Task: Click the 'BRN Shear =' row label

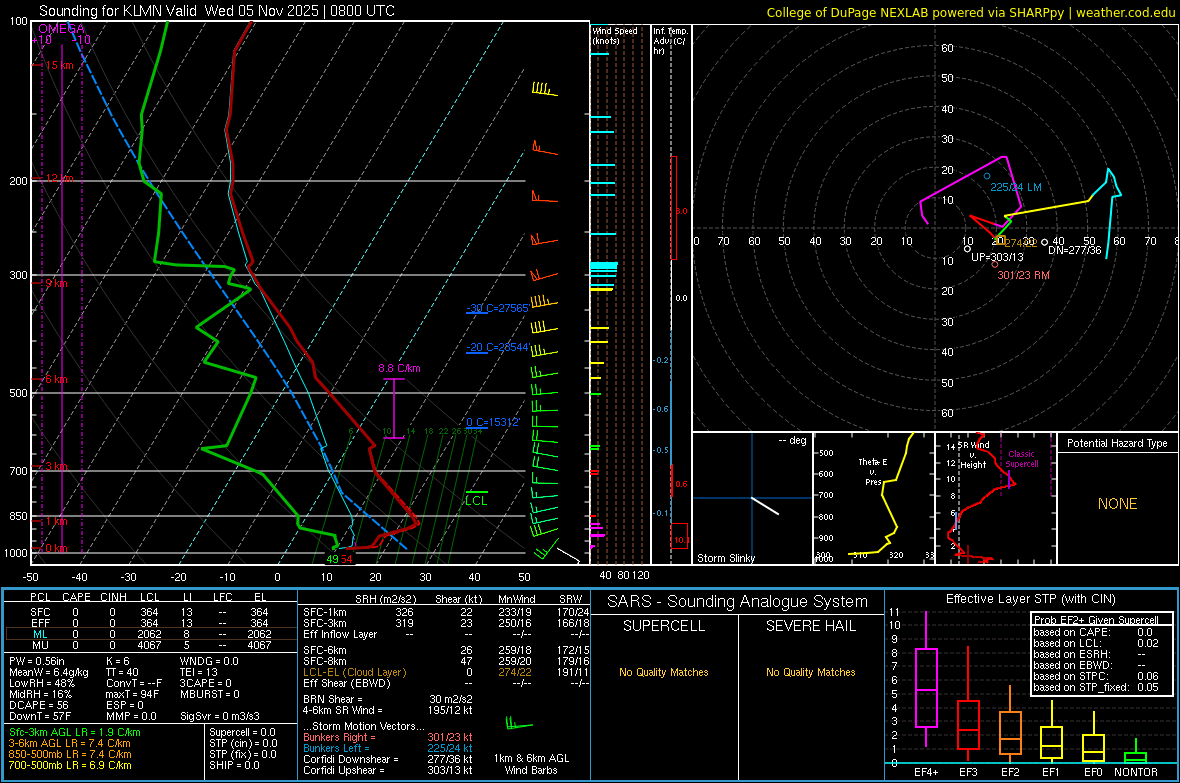Action: pyautogui.click(x=333, y=699)
